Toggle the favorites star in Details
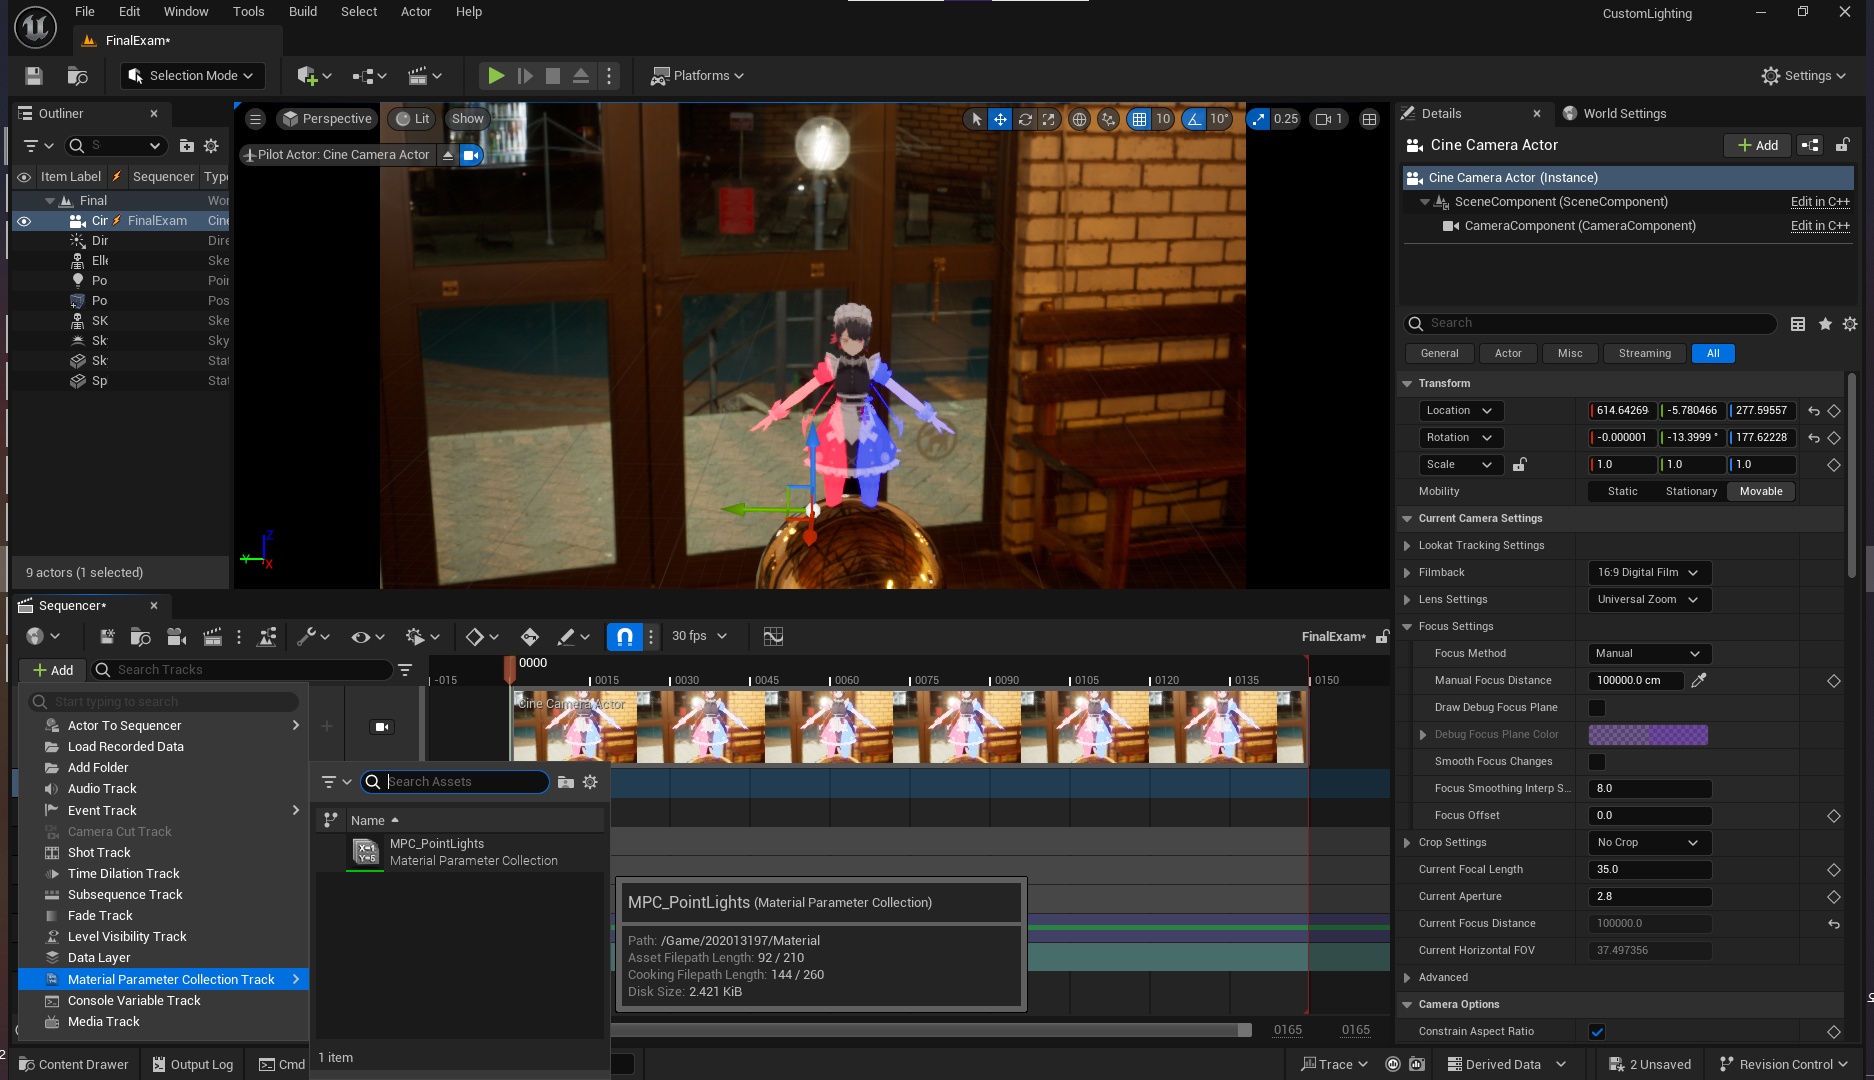 pos(1825,324)
